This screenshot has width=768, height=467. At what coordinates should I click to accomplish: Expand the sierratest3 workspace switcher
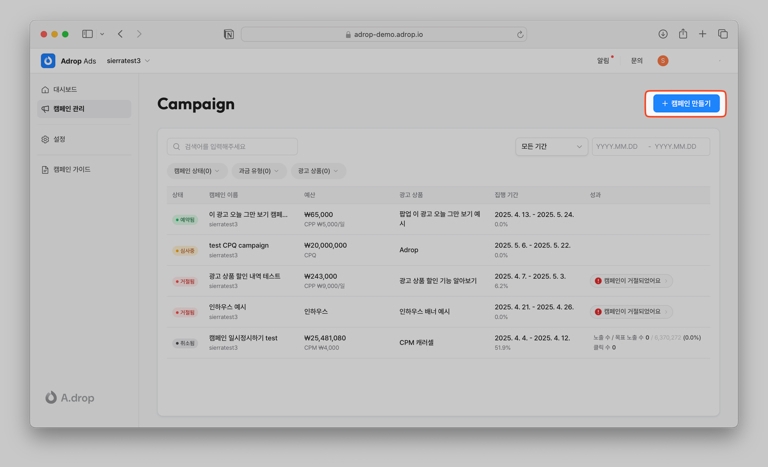[x=127, y=61]
